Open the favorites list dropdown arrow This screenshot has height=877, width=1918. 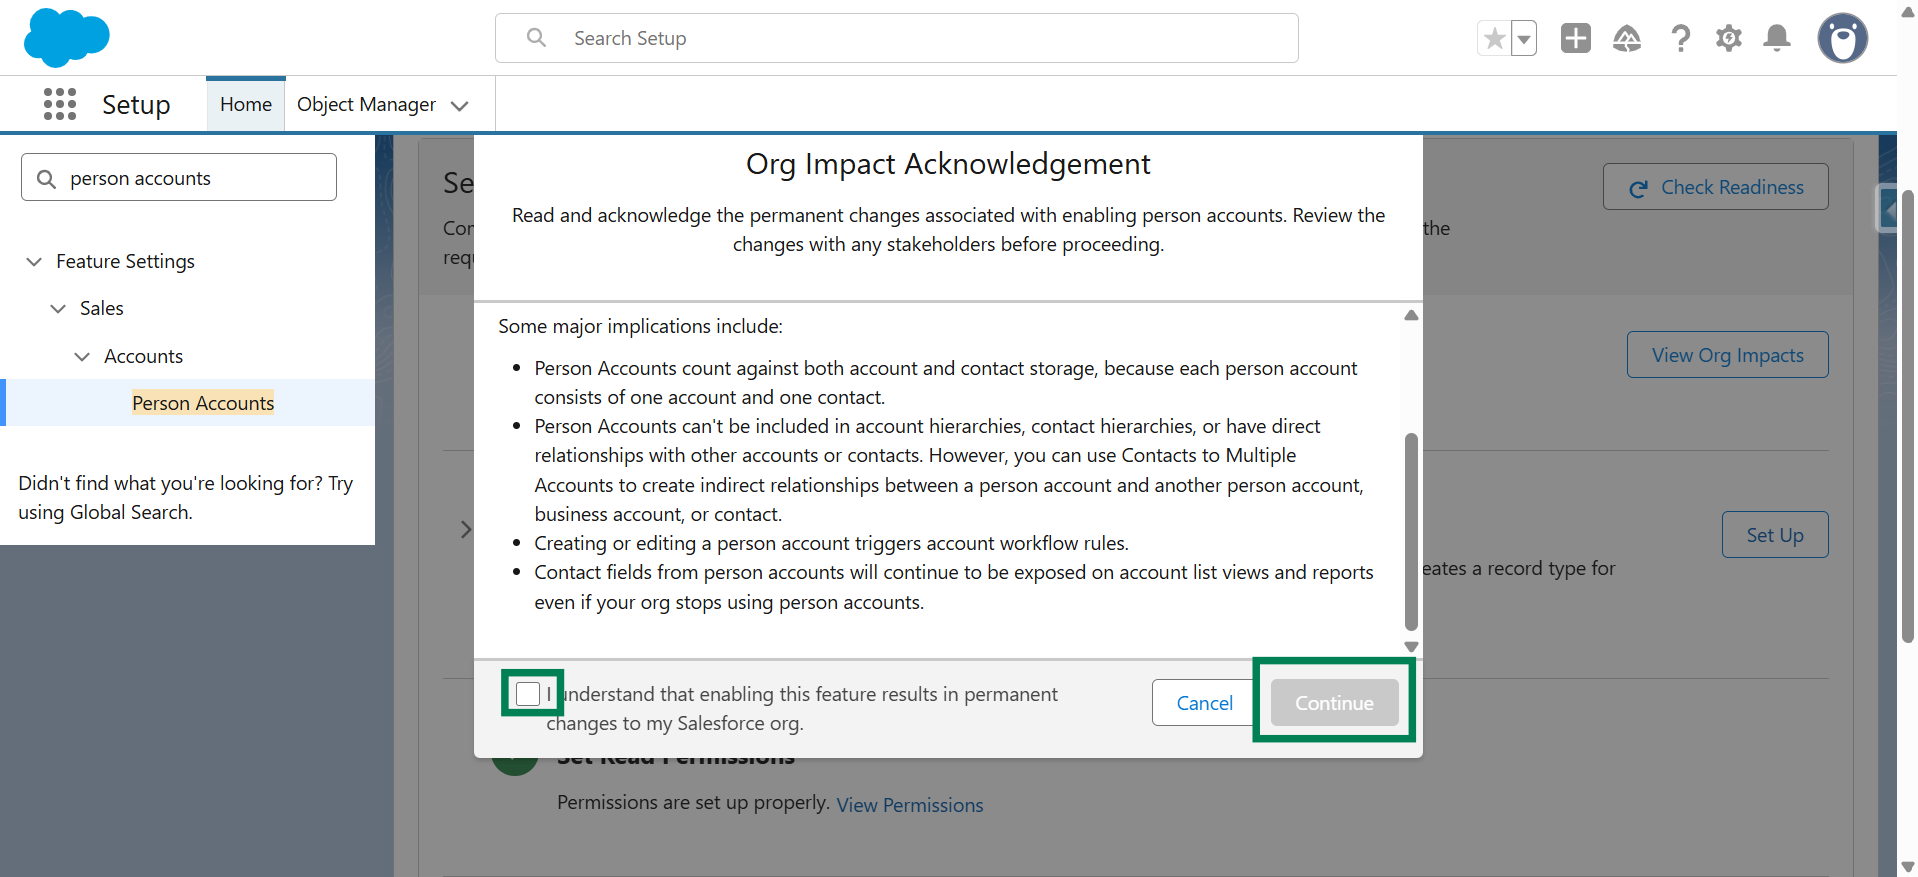tap(1524, 39)
